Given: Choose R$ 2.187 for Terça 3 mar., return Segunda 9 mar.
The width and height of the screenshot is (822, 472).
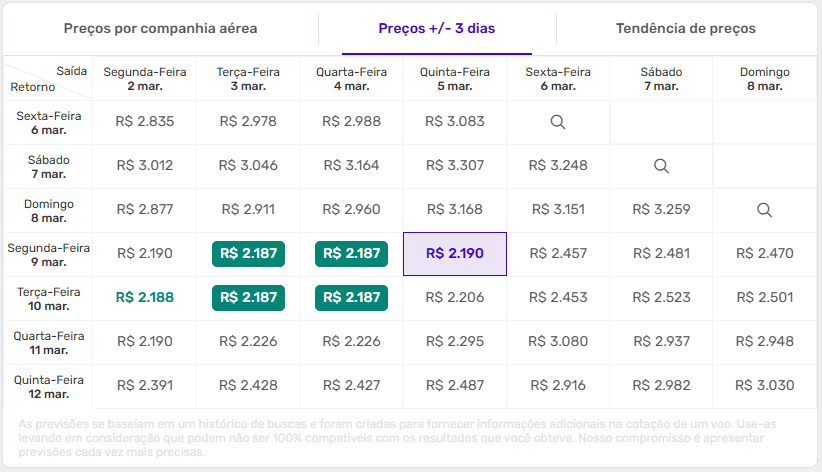Looking at the screenshot, I should tap(248, 254).
